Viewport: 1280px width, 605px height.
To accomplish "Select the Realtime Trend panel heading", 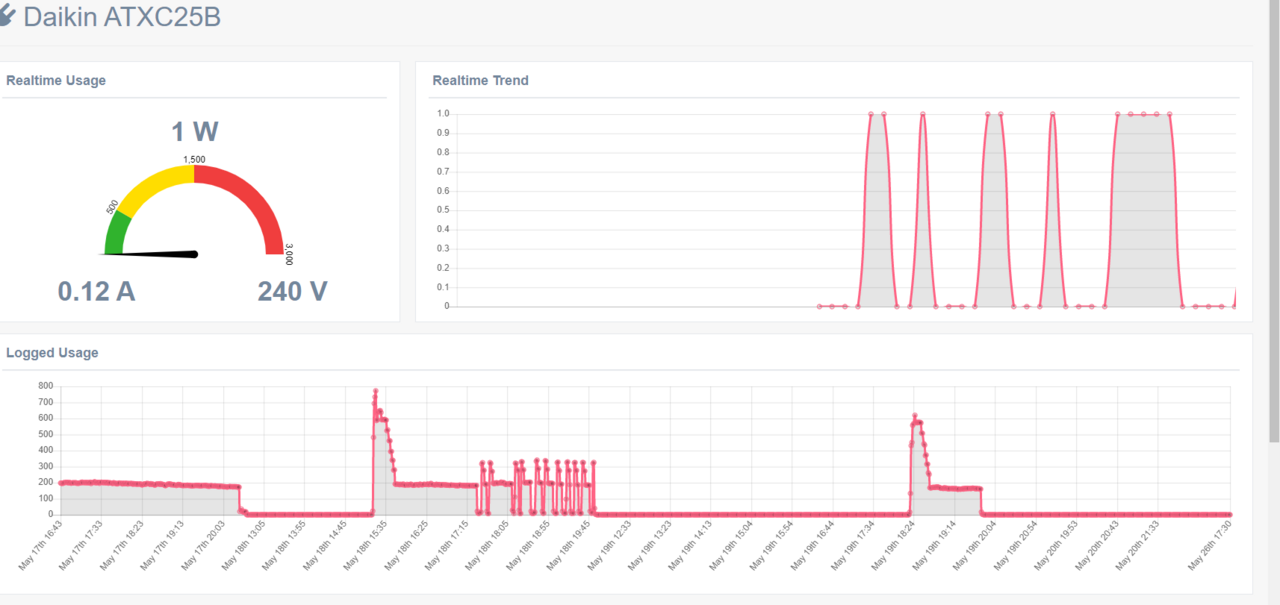I will pos(480,80).
